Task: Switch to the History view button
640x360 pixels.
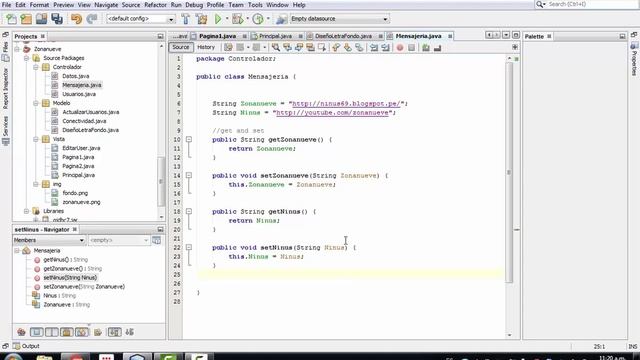Action: click(x=206, y=47)
